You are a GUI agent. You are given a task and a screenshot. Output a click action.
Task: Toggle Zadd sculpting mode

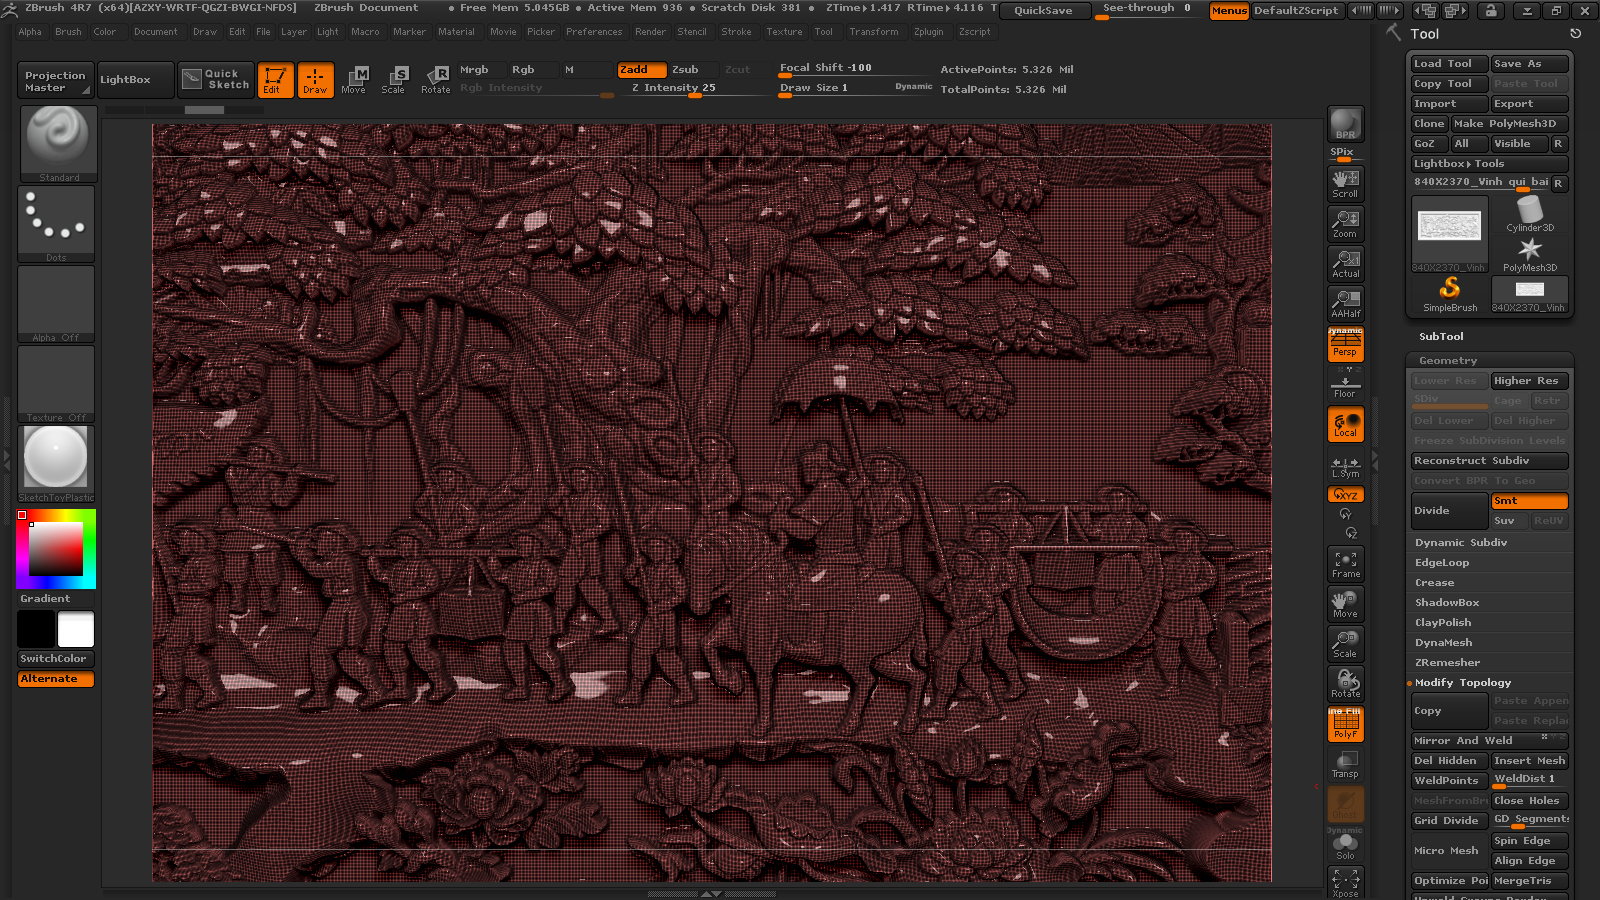tap(641, 69)
